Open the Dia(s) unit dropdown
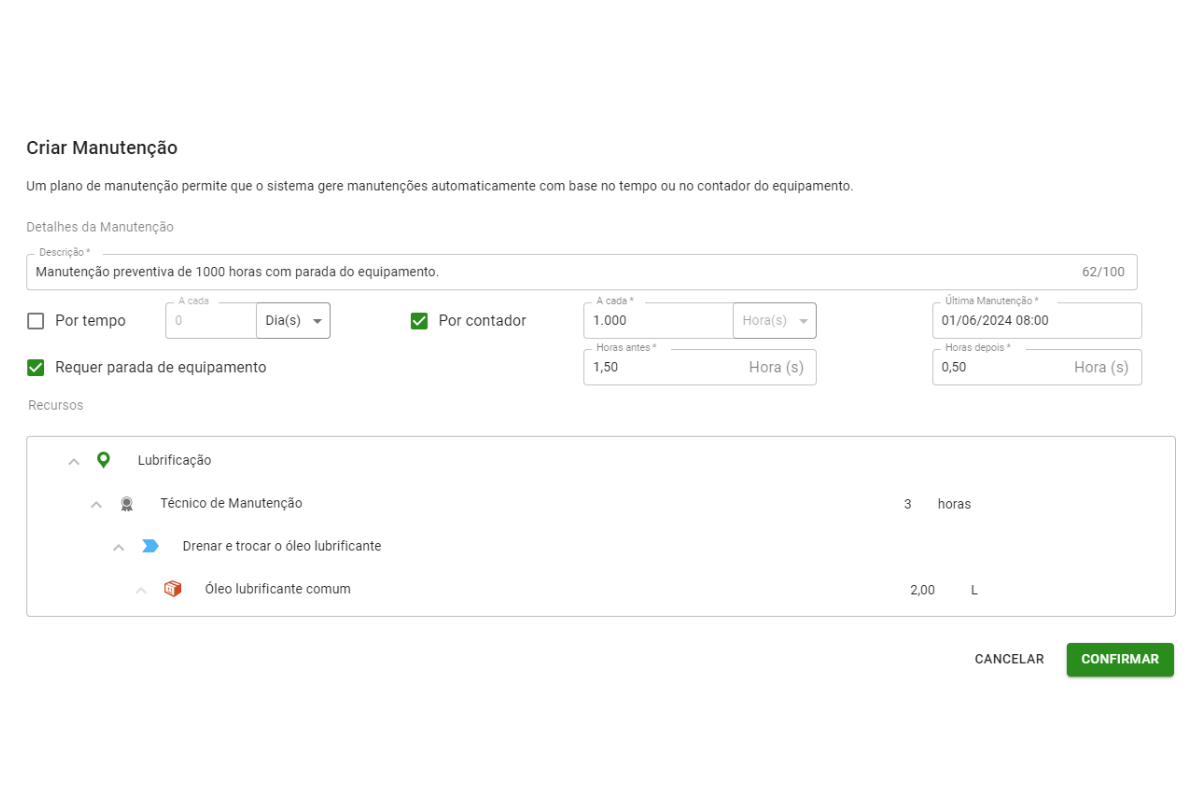The width and height of the screenshot is (1200, 801). click(x=293, y=321)
